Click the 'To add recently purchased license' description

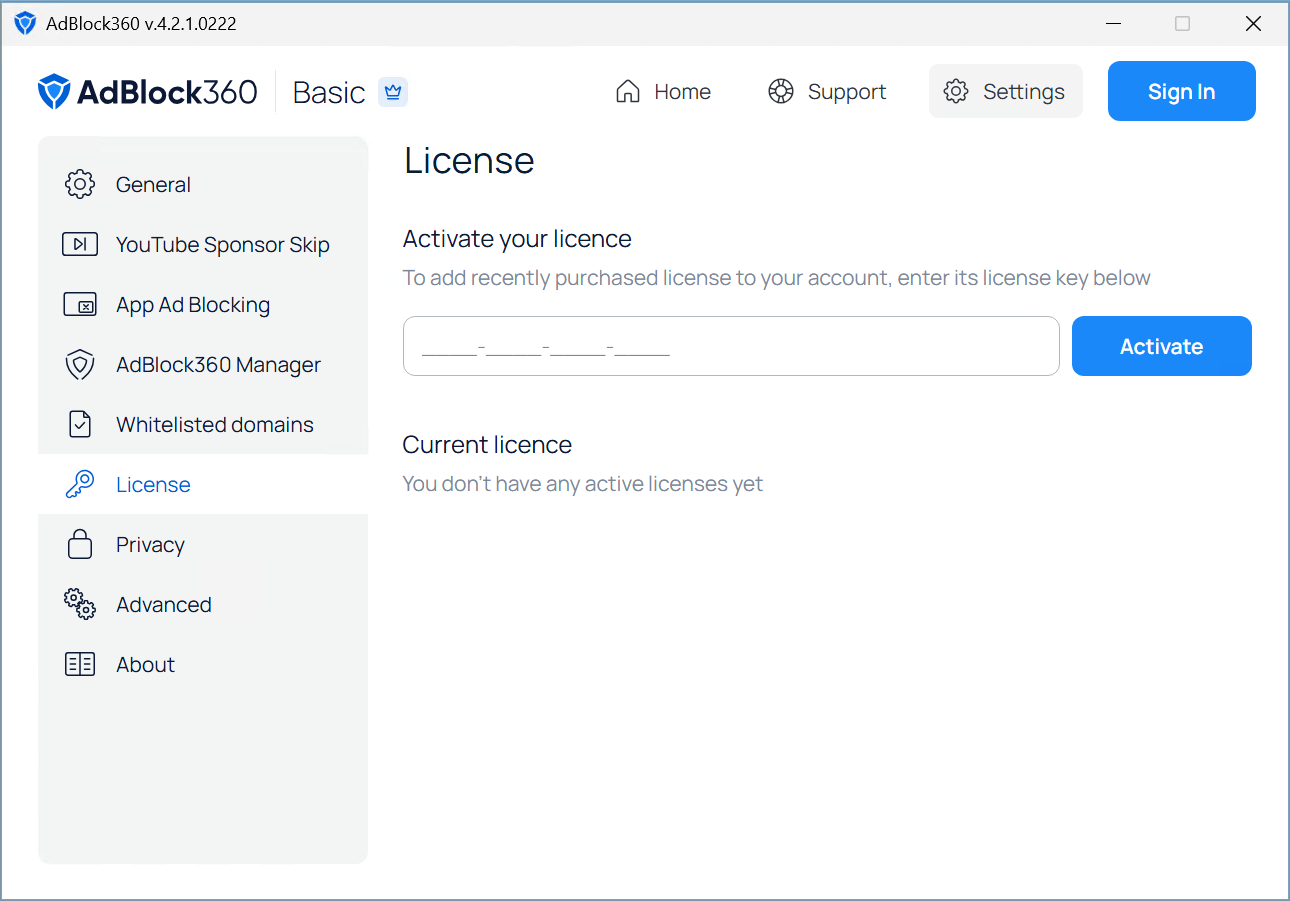[777, 278]
